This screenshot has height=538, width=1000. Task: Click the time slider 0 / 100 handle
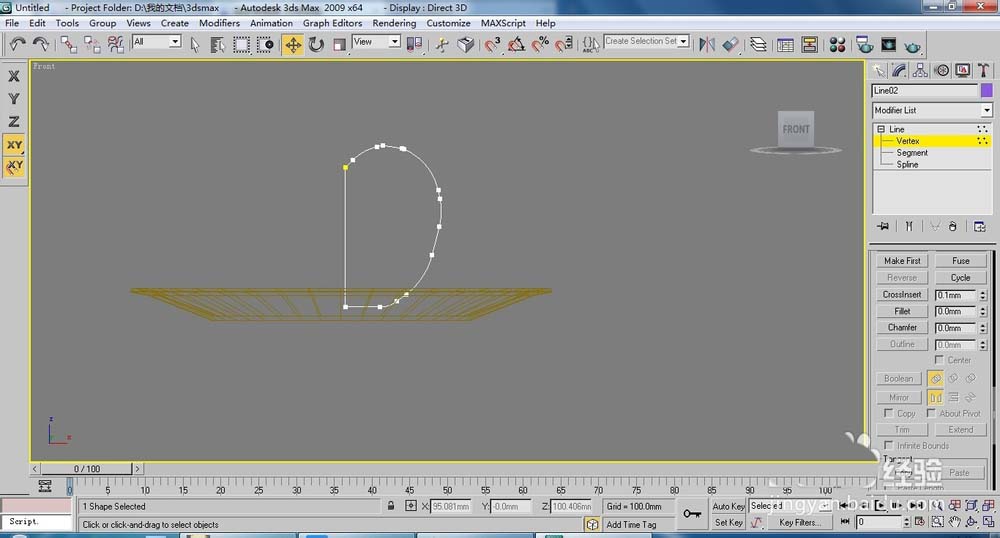click(87, 469)
